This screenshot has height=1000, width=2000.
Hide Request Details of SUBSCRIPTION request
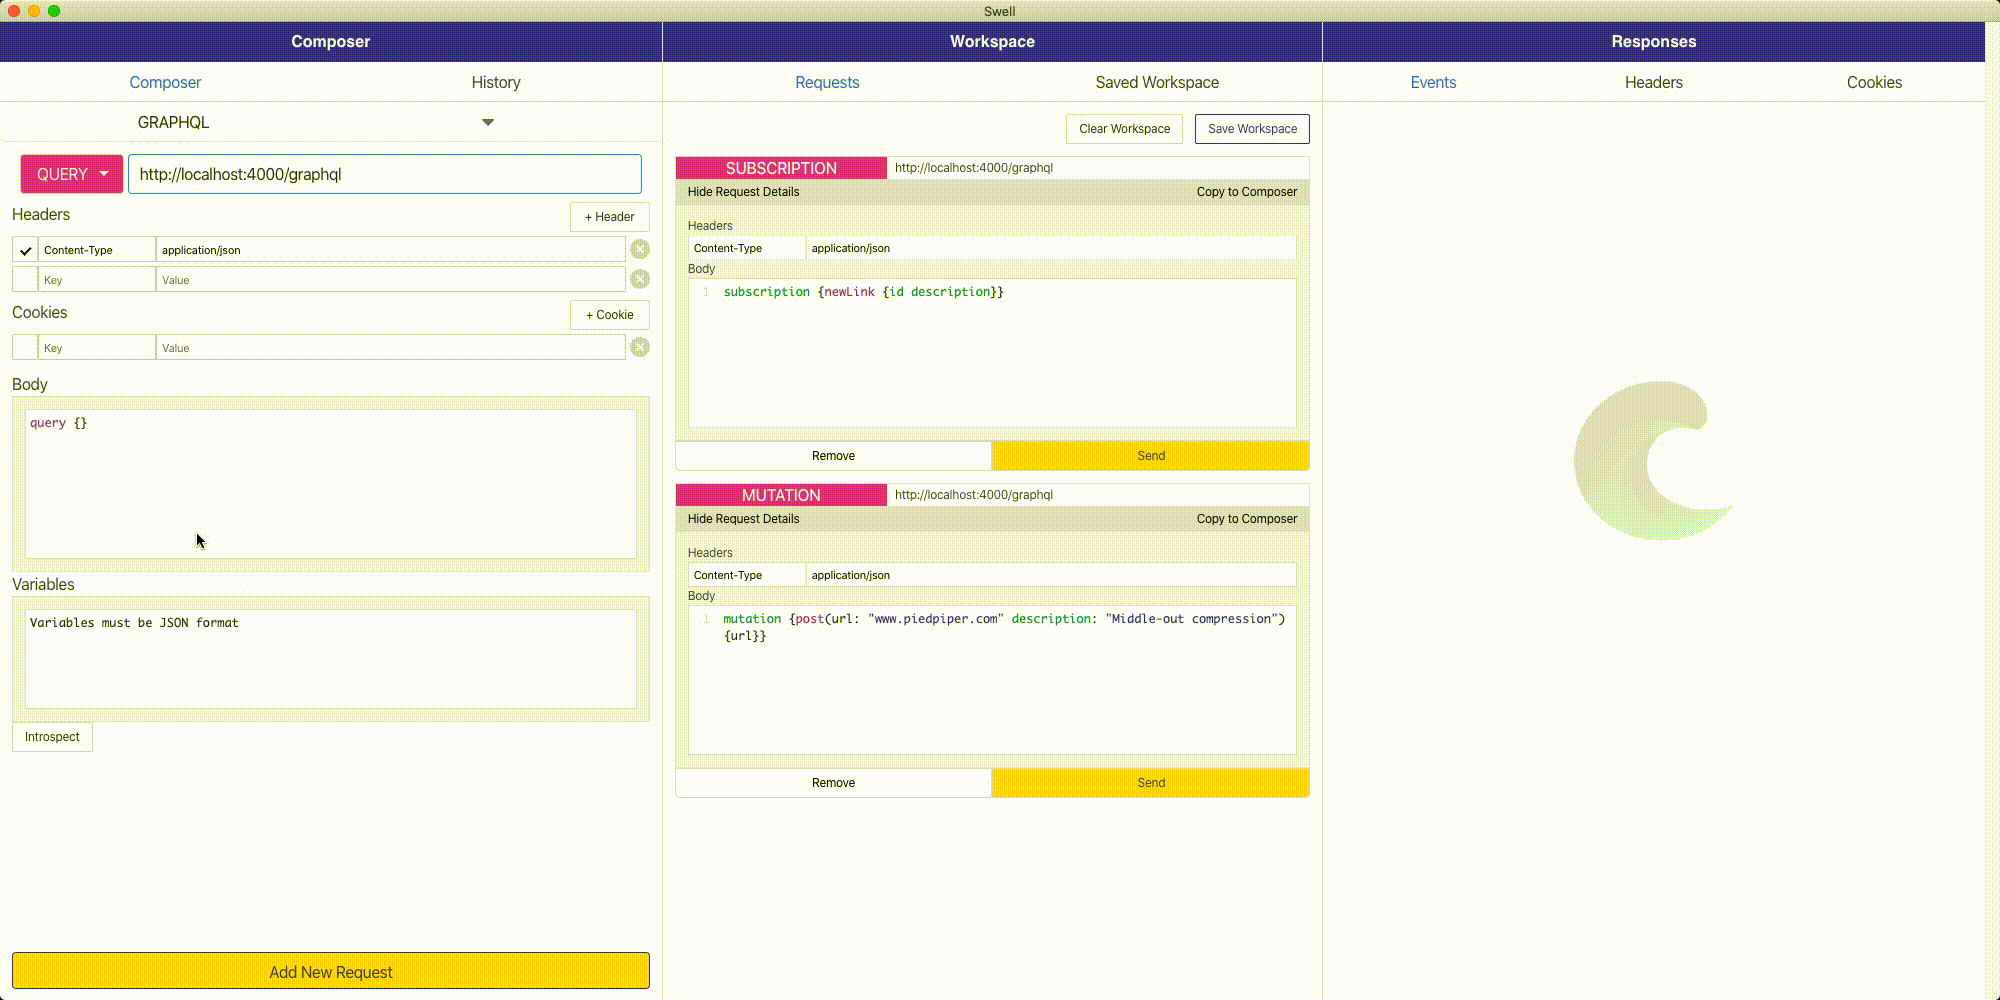point(743,192)
